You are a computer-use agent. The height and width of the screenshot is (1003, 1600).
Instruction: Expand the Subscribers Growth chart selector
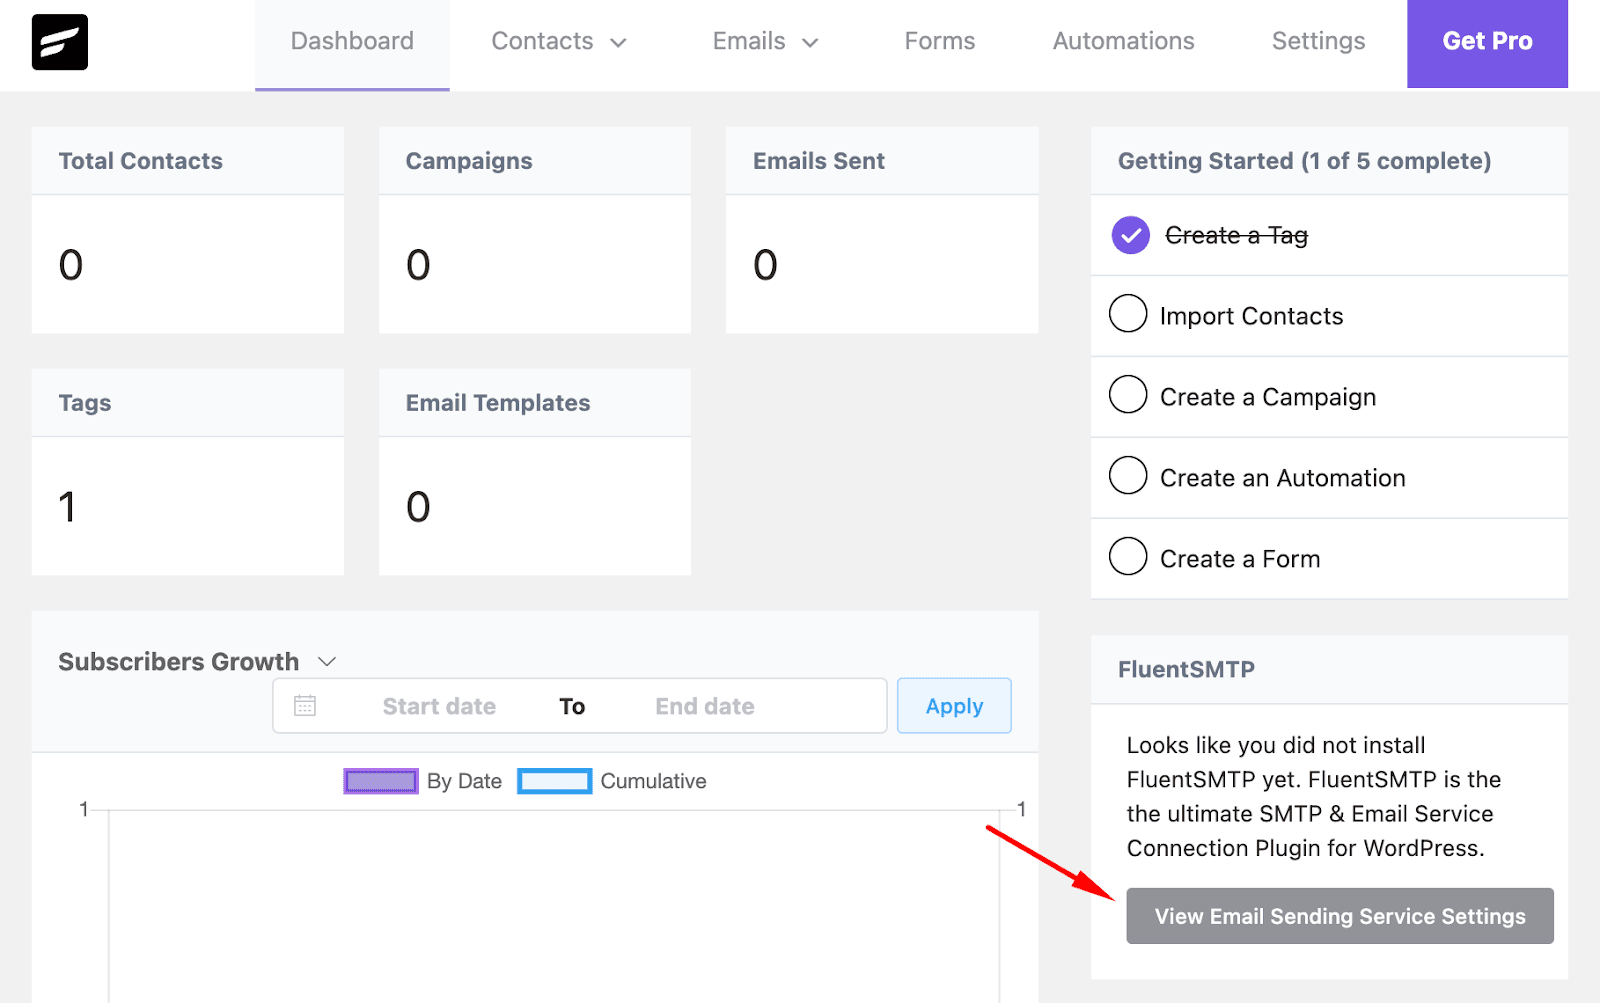coord(327,662)
